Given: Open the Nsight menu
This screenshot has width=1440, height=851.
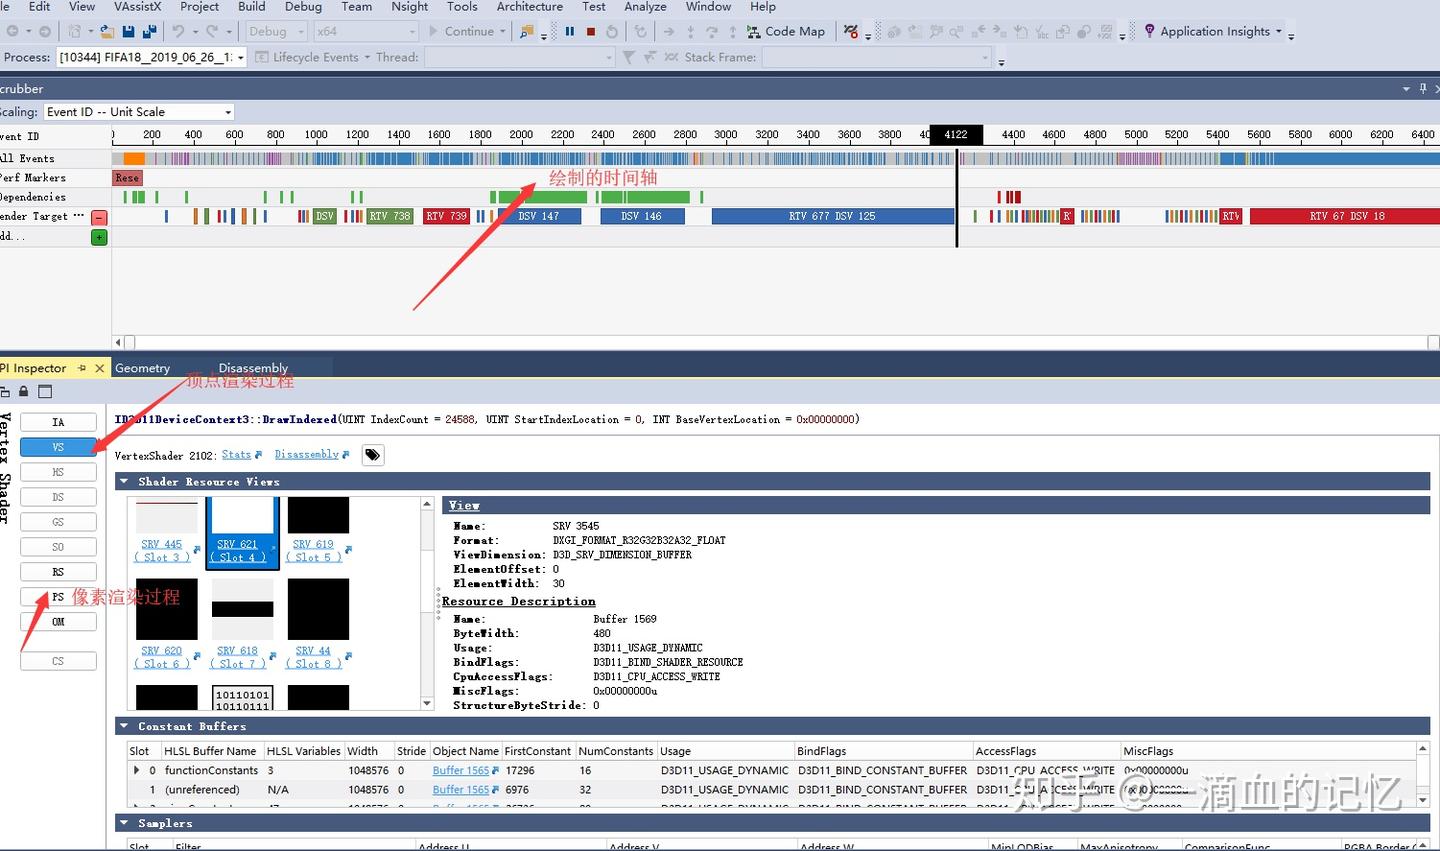Looking at the screenshot, I should pos(410,7).
